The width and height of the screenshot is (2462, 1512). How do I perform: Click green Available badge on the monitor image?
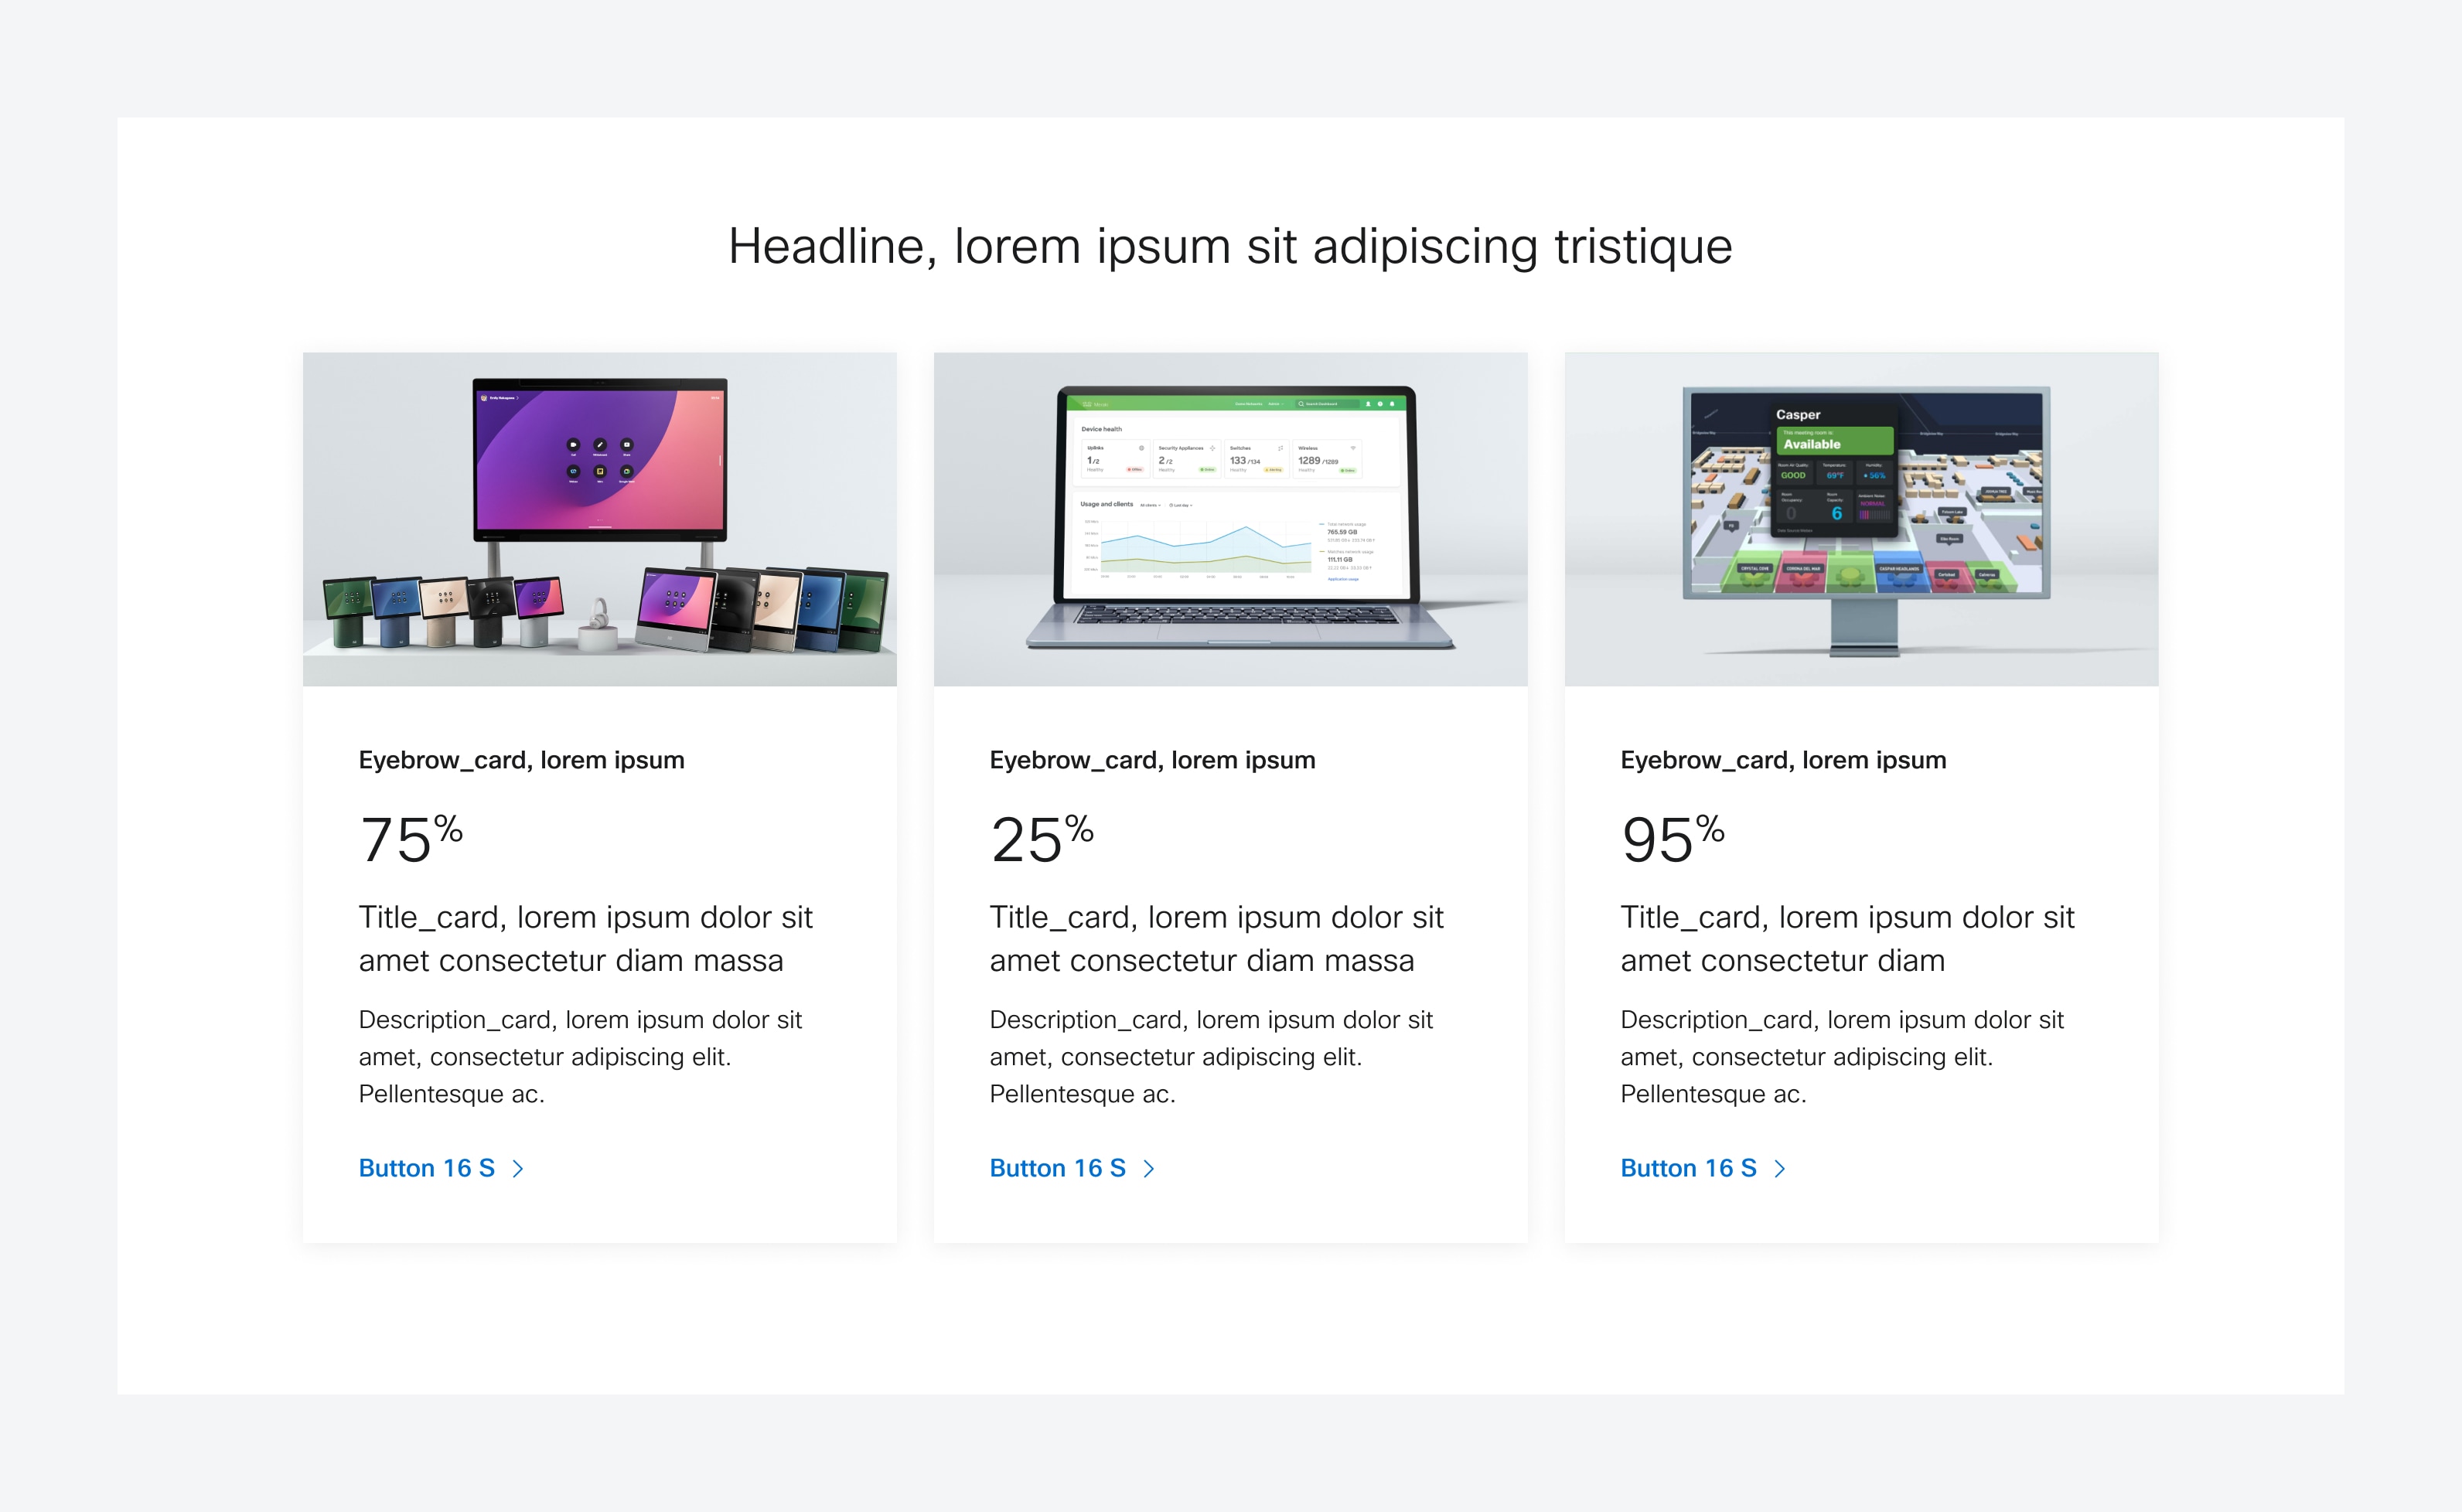tap(1836, 441)
